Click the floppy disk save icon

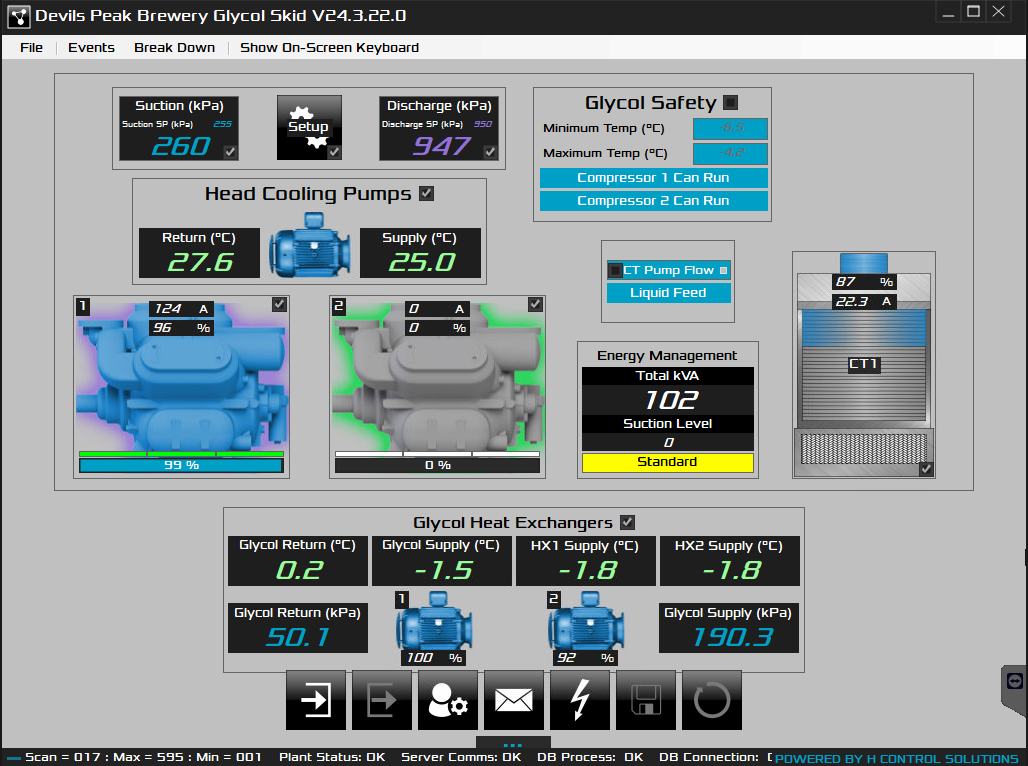646,700
